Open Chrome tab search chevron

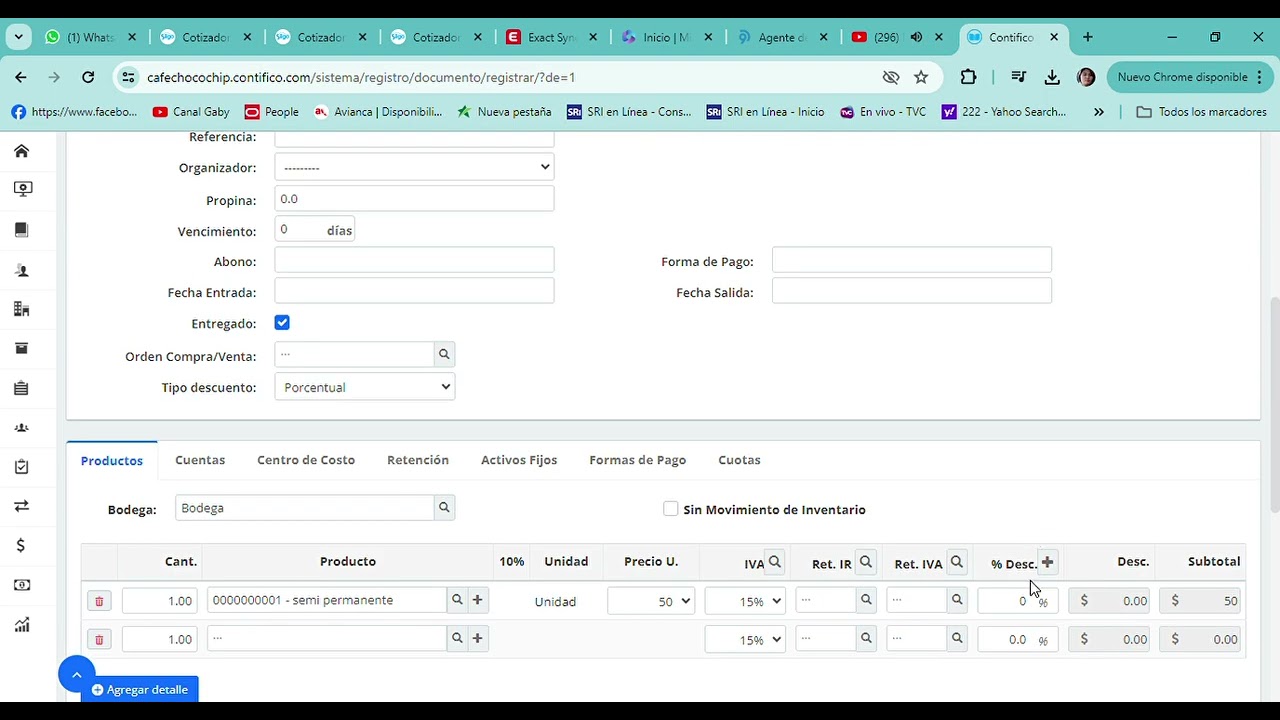pyautogui.click(x=18, y=37)
